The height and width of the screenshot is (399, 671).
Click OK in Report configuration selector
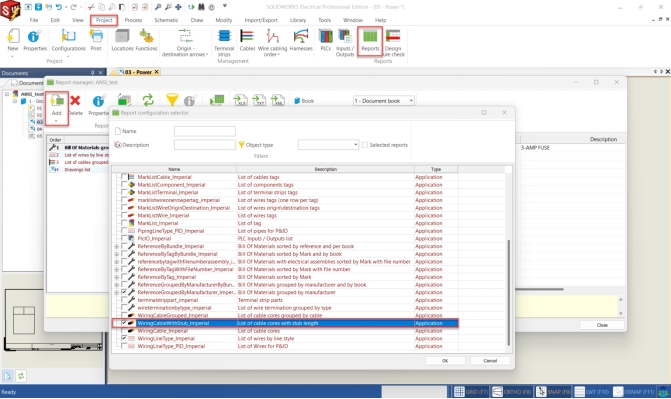coord(445,361)
